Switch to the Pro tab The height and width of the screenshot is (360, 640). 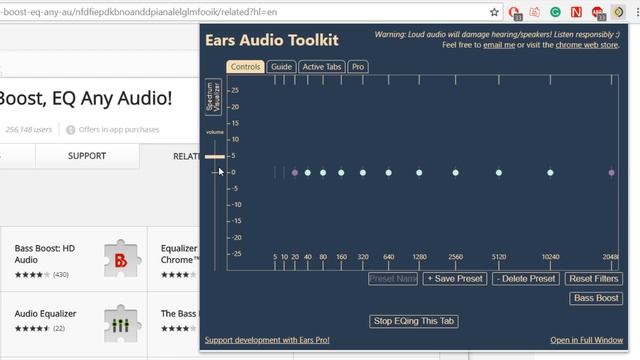coord(358,67)
